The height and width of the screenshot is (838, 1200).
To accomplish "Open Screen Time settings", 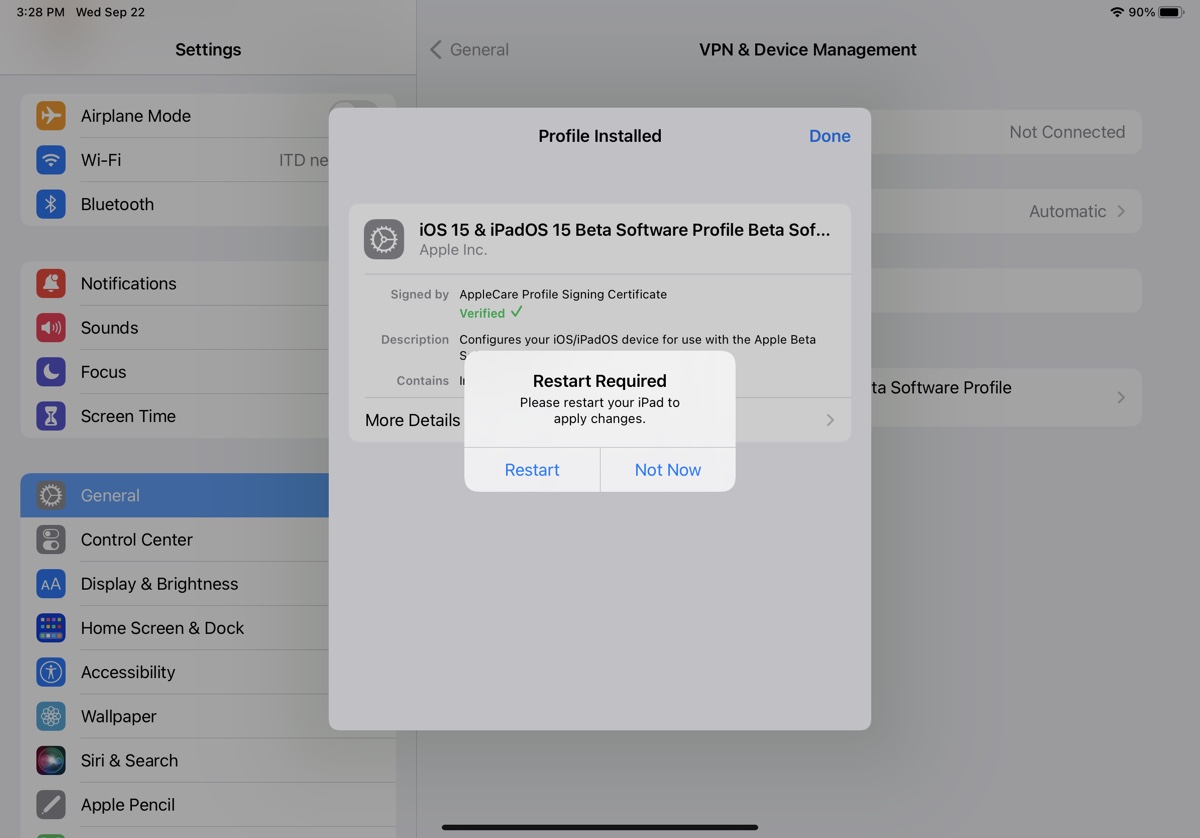I will tap(208, 415).
